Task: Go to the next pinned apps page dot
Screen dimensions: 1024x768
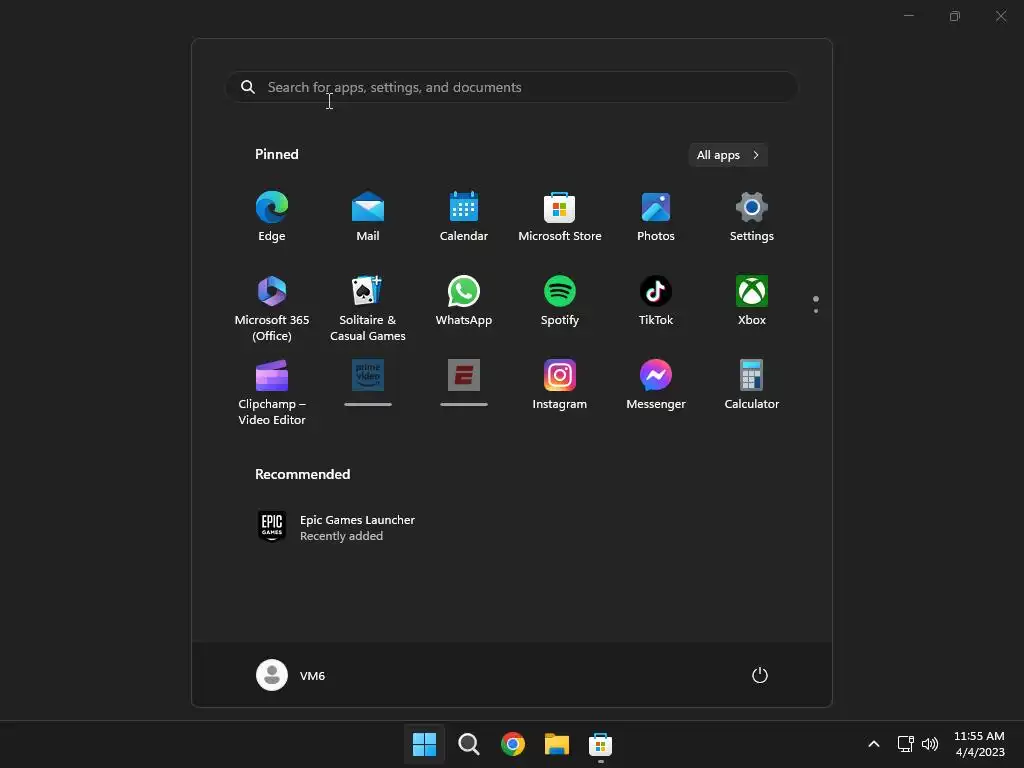Action: click(x=816, y=311)
